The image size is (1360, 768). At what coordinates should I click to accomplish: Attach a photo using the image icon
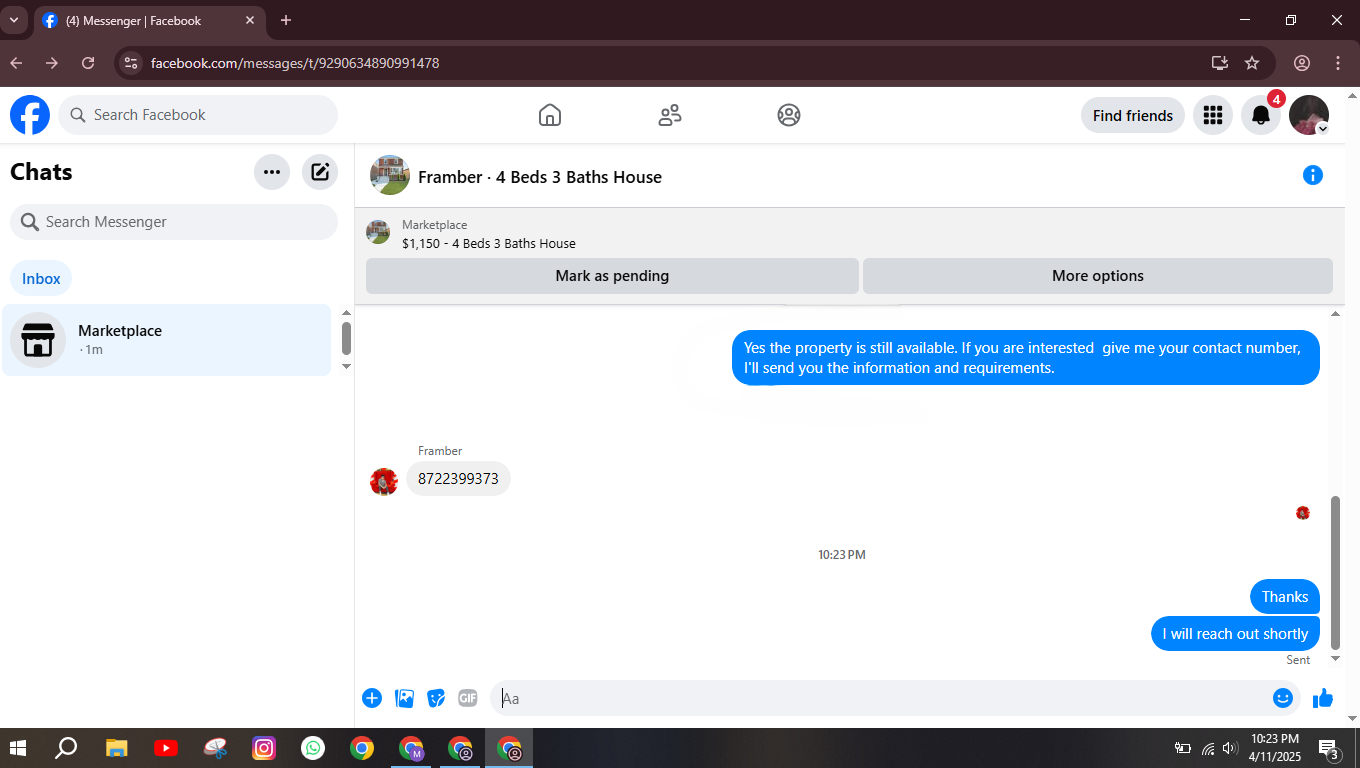tap(404, 698)
